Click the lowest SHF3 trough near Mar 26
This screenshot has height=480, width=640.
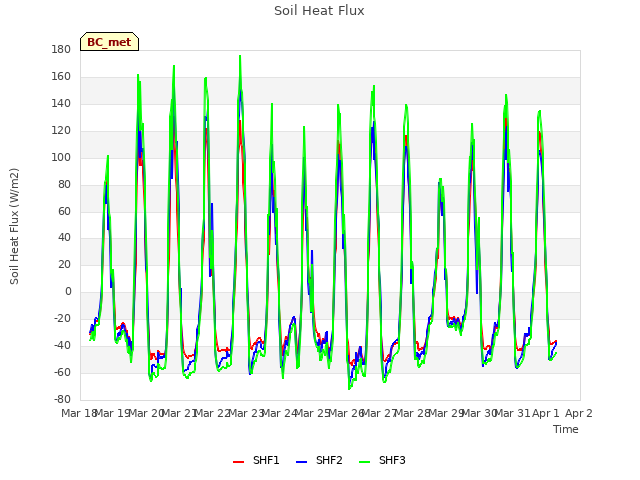tap(349, 389)
